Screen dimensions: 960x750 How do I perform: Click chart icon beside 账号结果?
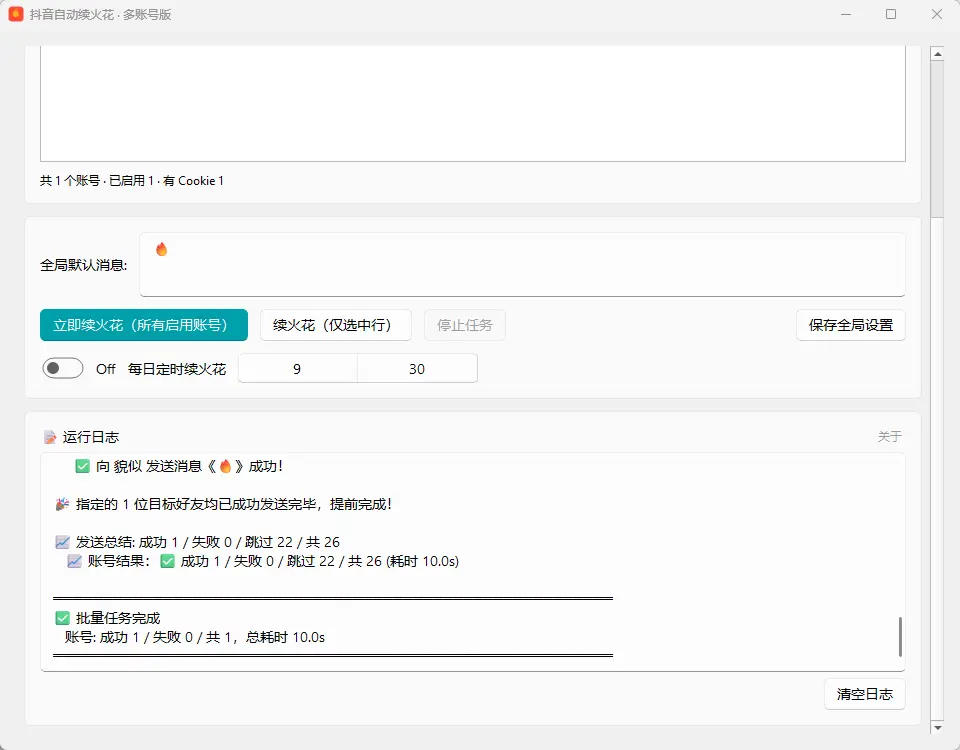click(x=75, y=561)
